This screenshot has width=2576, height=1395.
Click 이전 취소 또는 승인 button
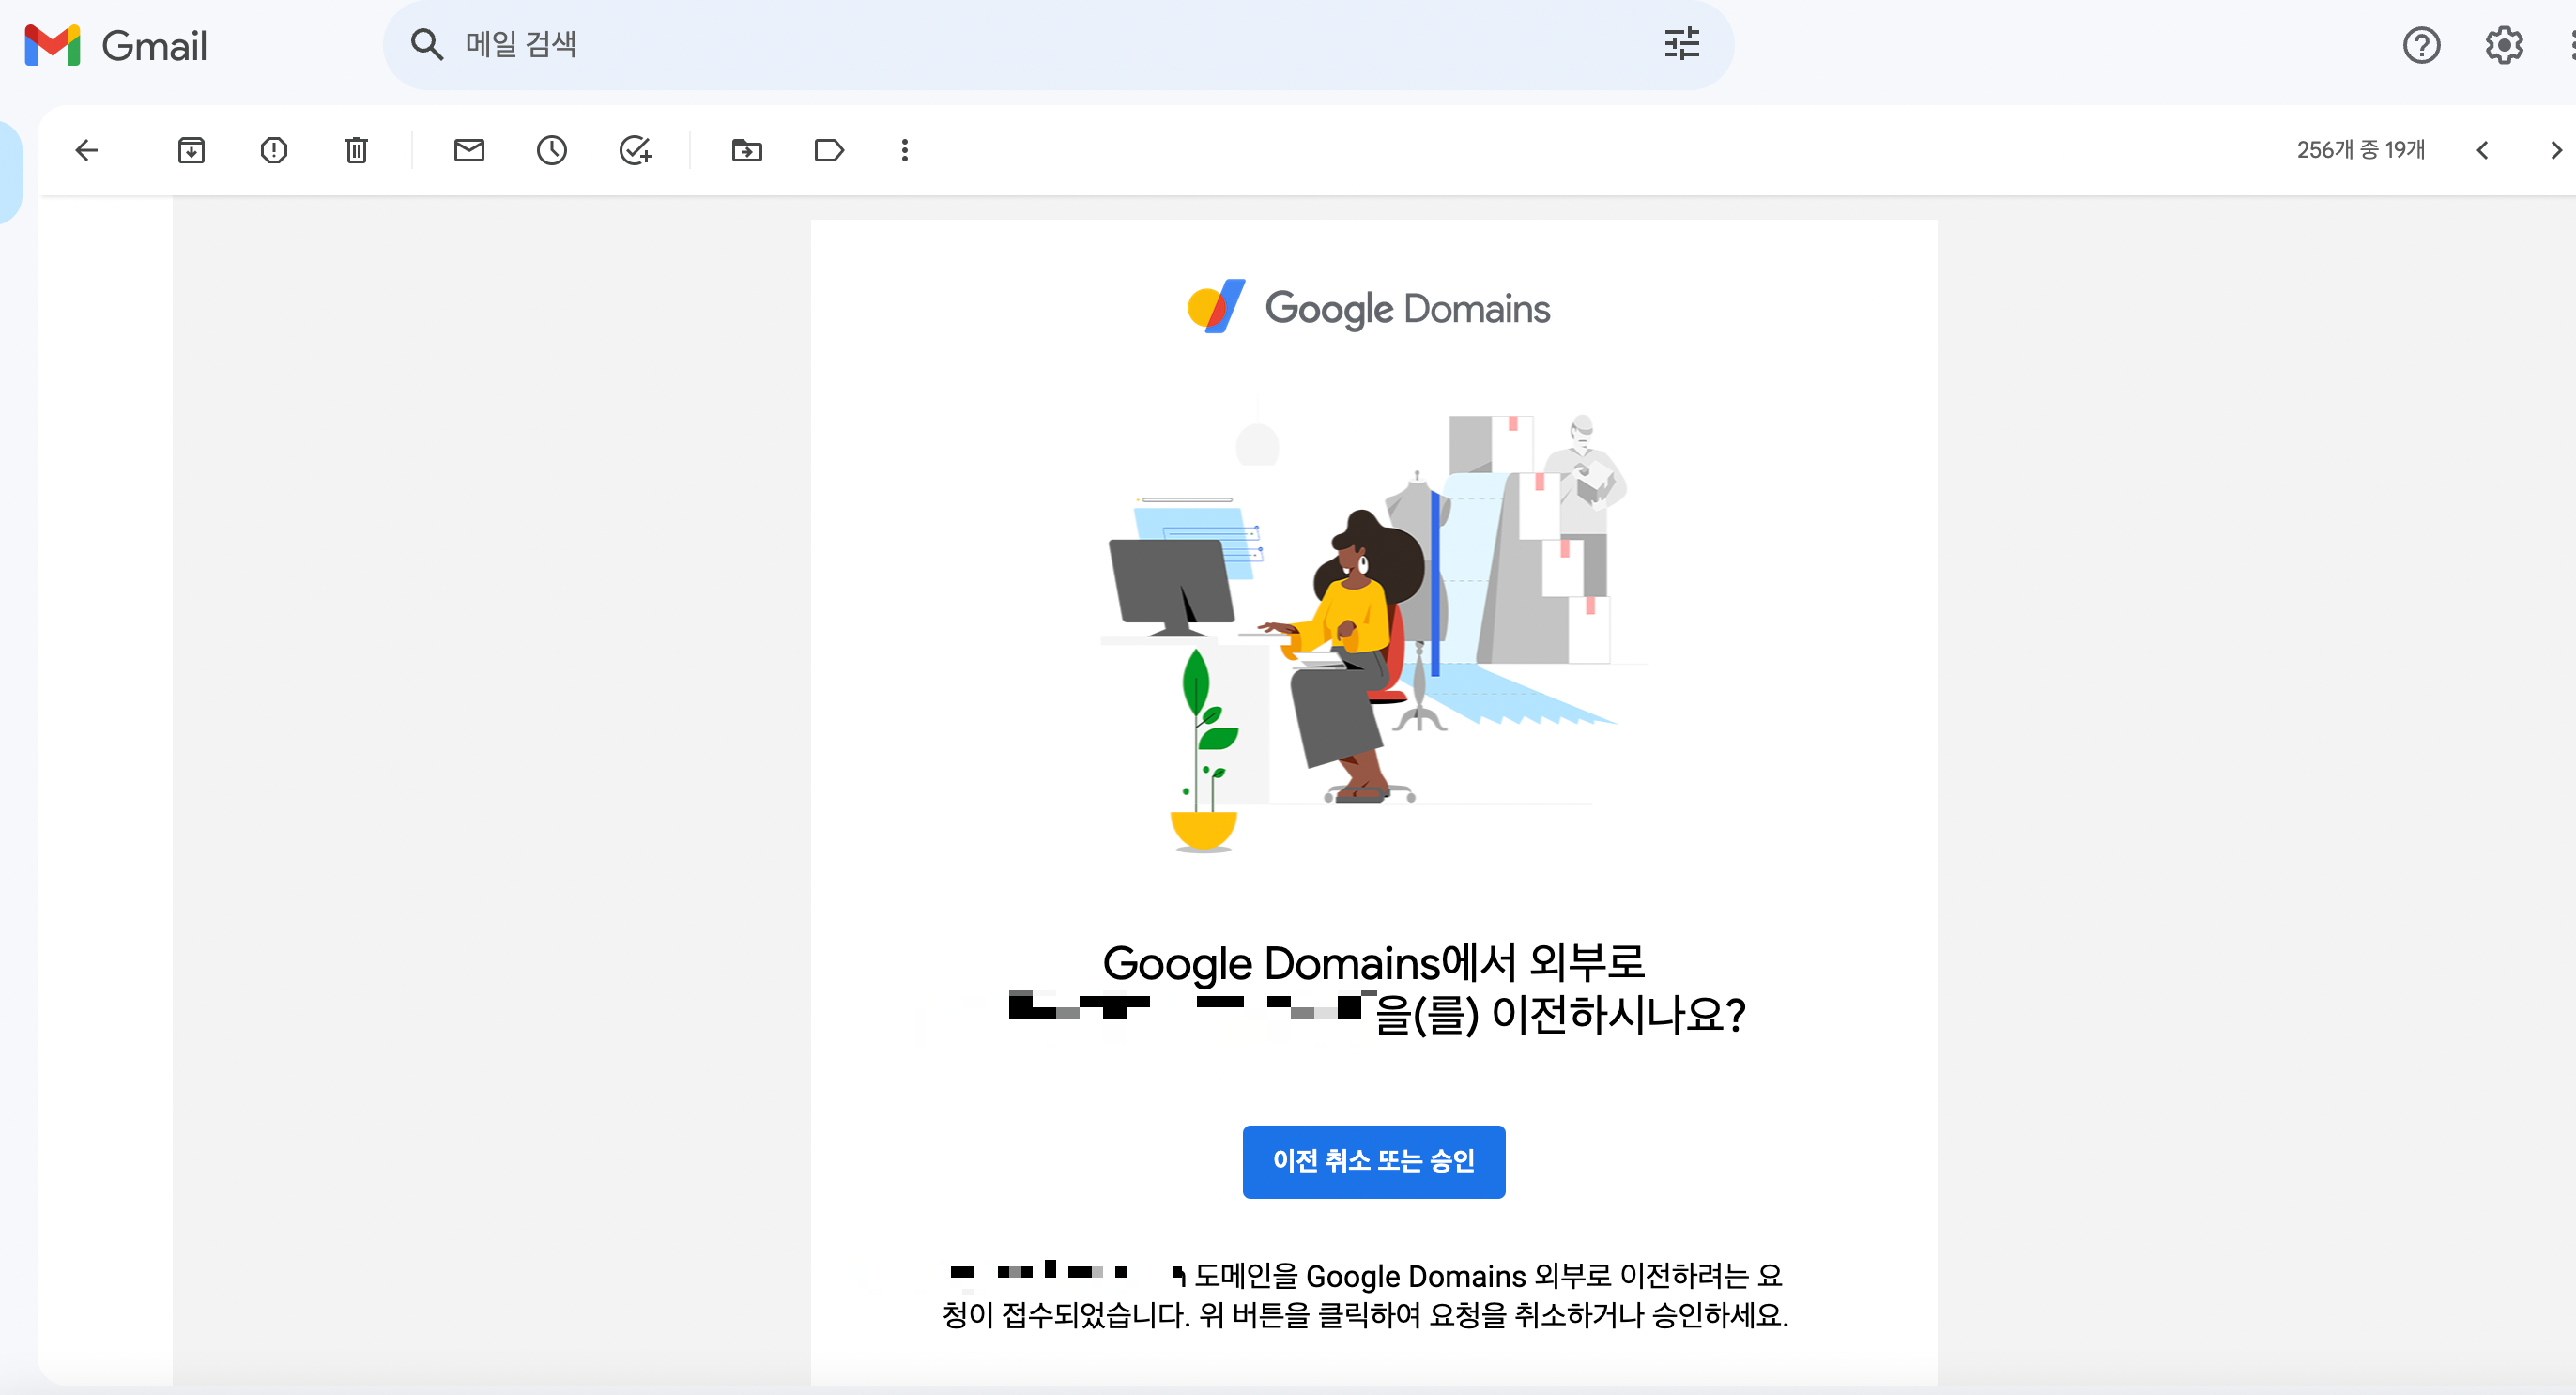[1373, 1161]
